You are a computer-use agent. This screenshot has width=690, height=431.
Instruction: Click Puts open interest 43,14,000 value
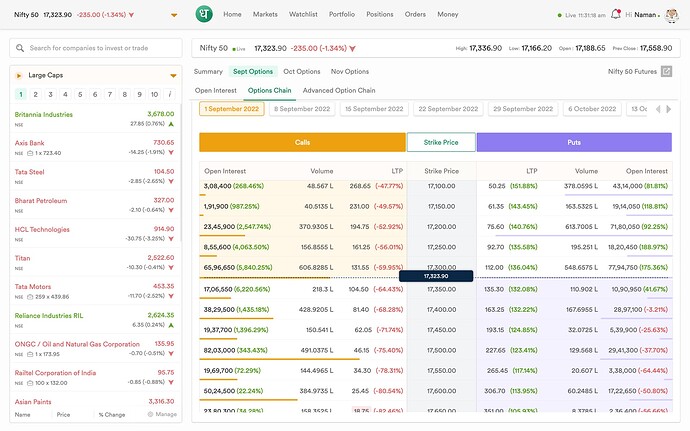(x=627, y=186)
